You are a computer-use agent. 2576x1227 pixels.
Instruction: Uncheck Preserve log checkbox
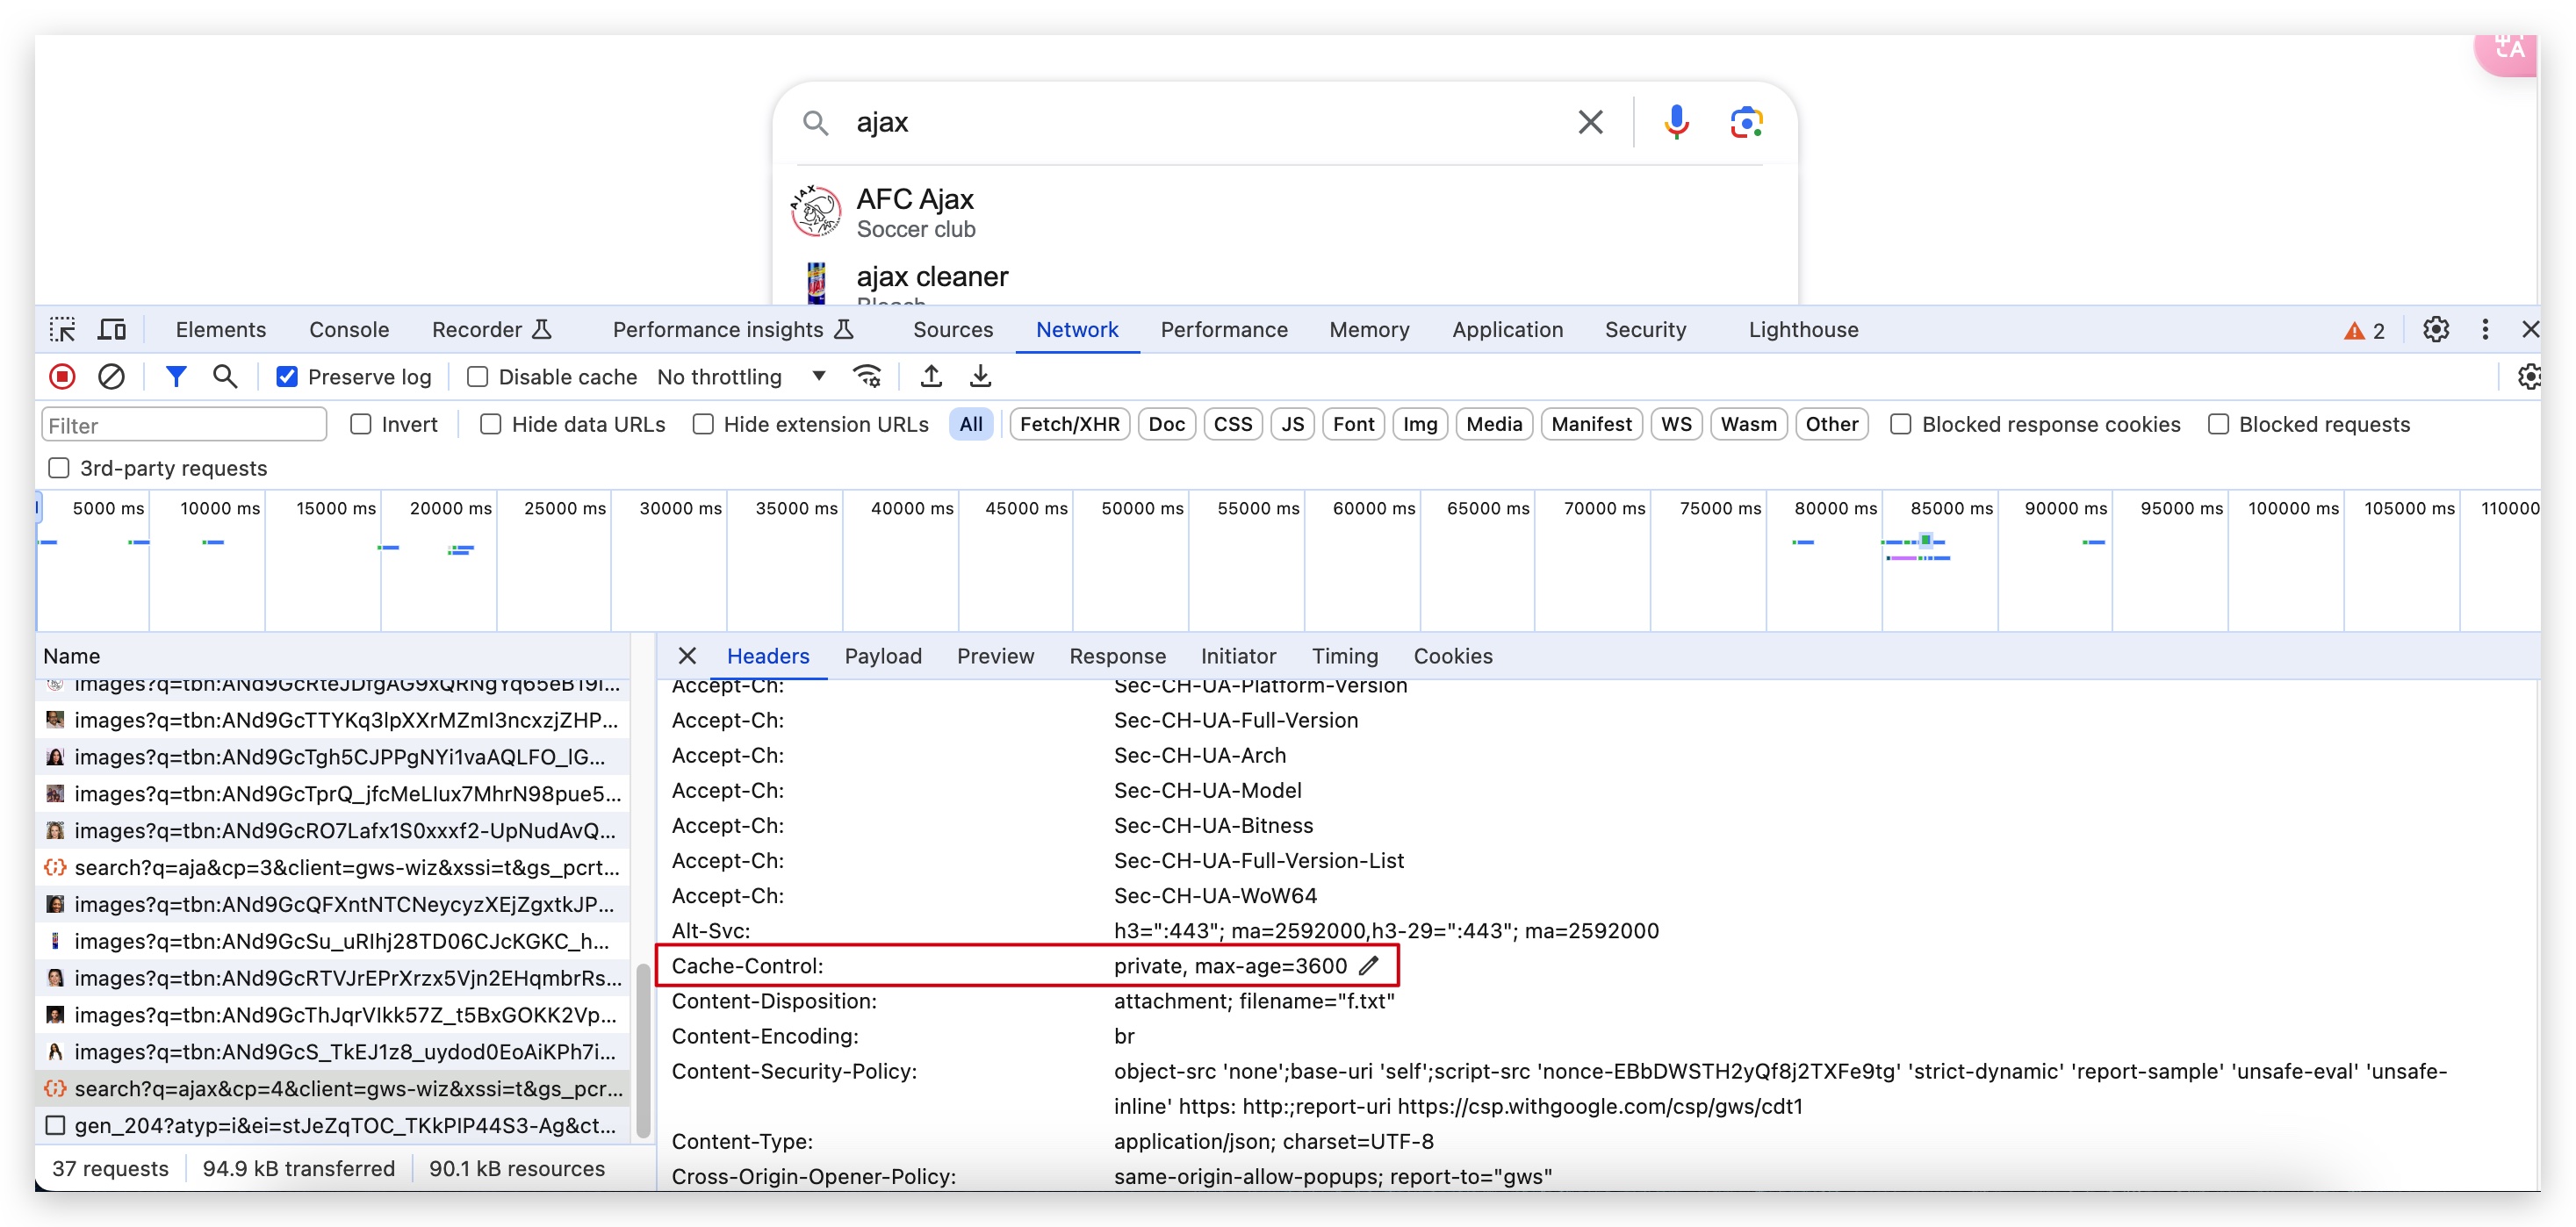287,377
